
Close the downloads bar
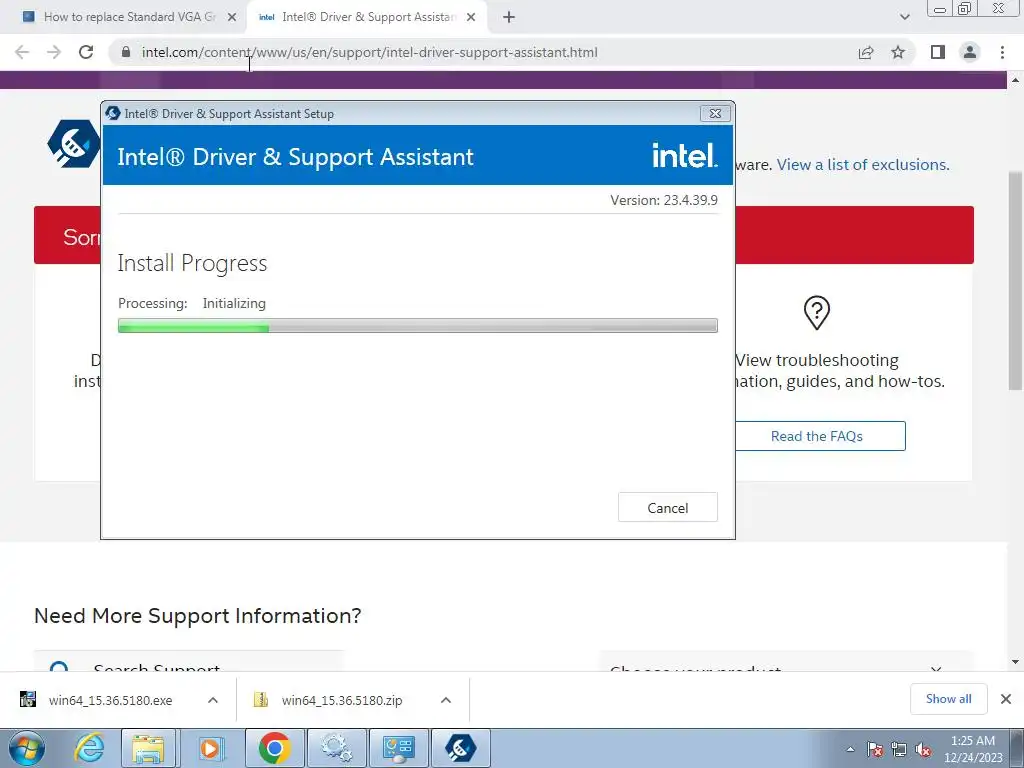(1006, 699)
